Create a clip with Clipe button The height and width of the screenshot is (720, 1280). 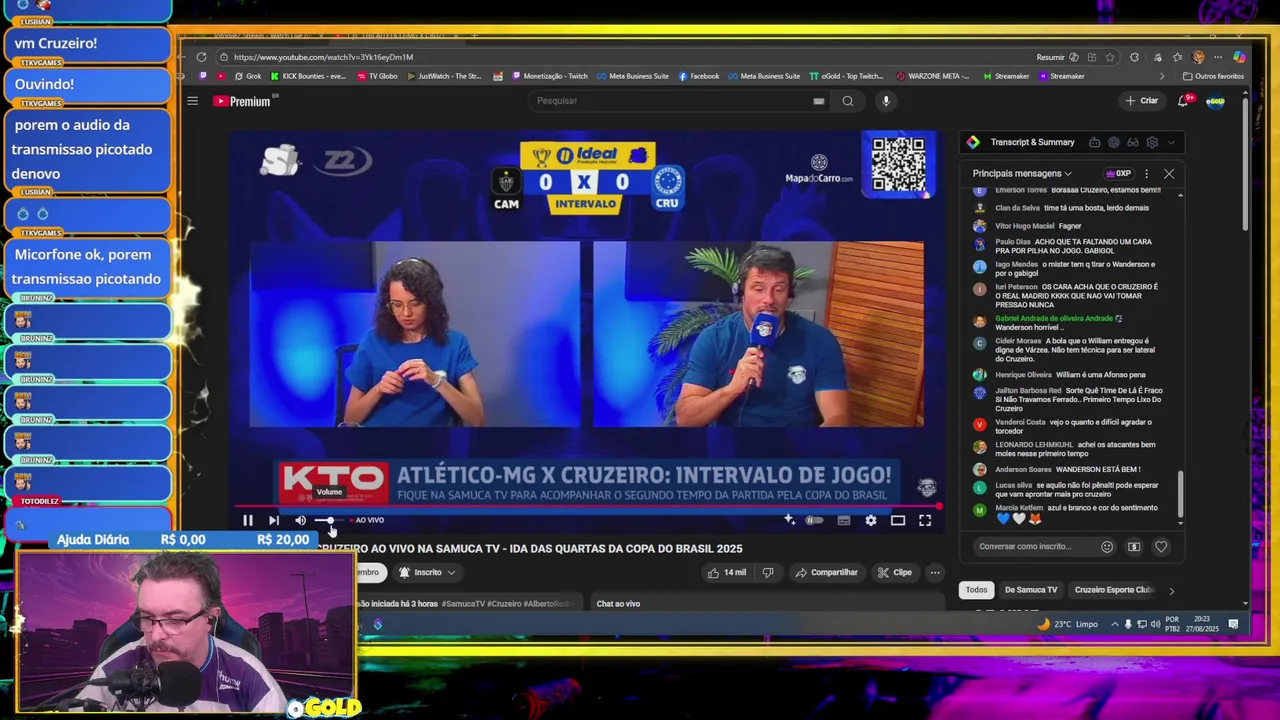pos(895,572)
